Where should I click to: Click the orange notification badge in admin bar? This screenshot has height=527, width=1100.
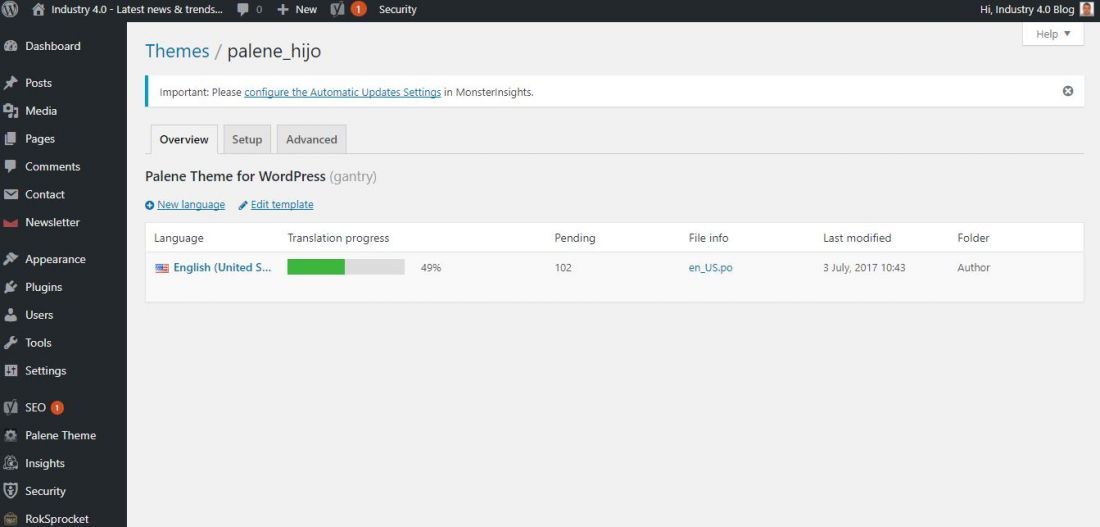point(358,10)
